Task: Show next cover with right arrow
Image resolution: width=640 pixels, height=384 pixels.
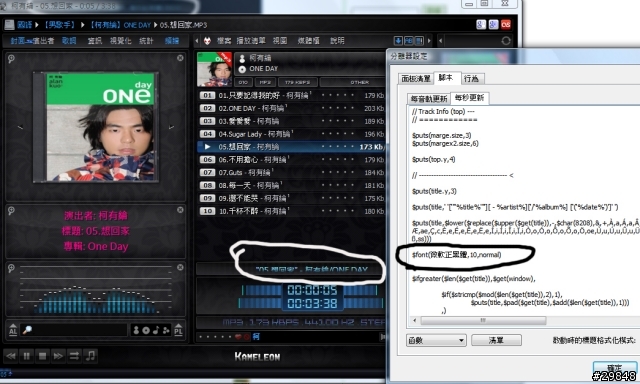Action: pos(171,127)
